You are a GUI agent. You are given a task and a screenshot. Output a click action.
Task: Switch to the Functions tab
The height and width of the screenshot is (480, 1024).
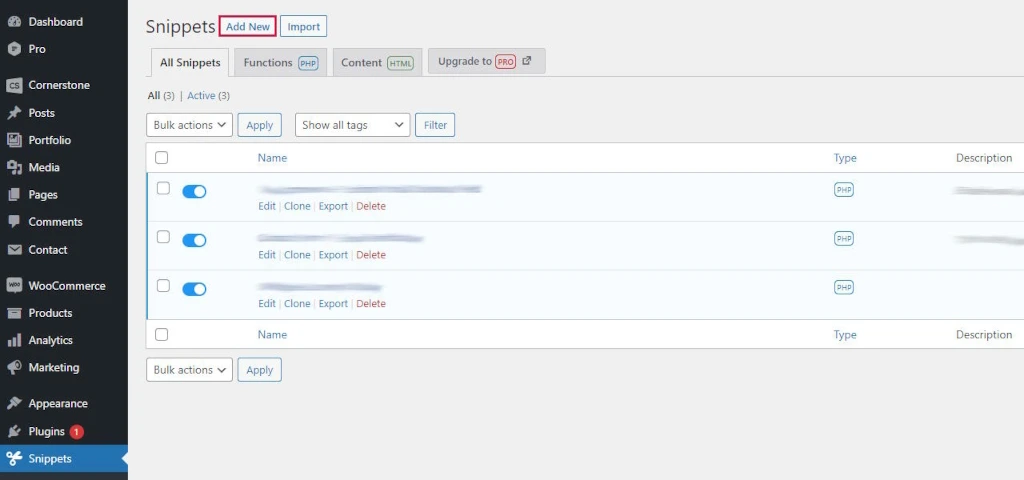coord(281,63)
